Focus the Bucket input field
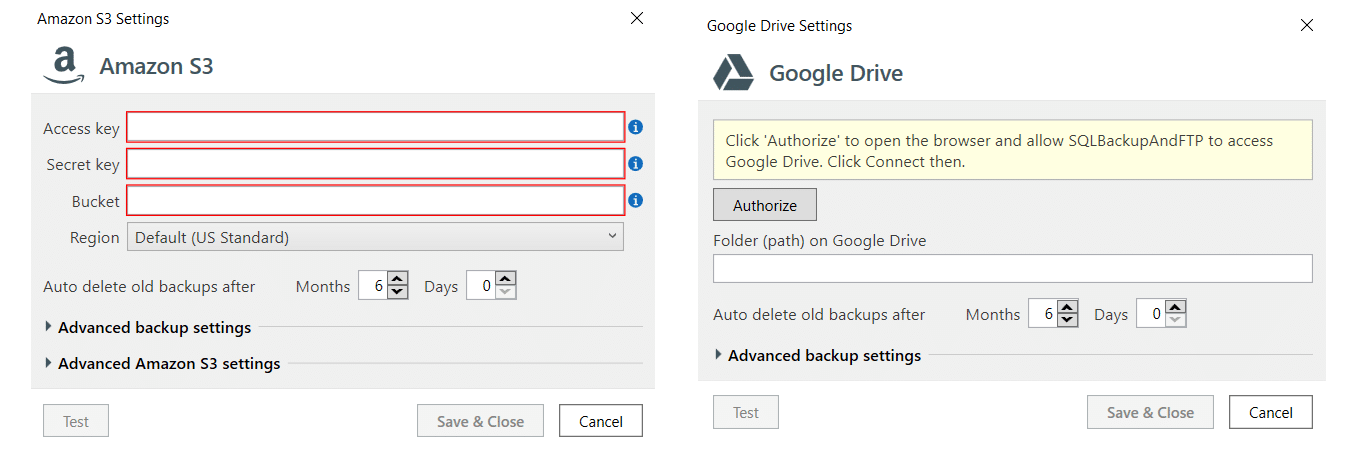This screenshot has width=1350, height=450. 376,201
